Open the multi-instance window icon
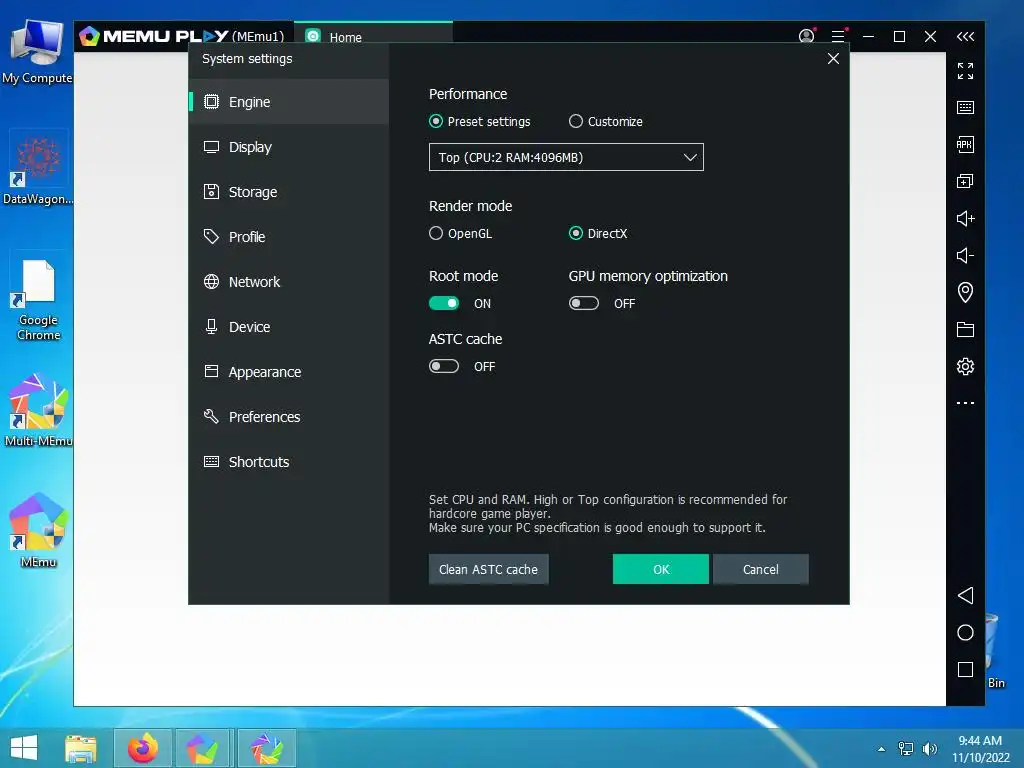Image resolution: width=1024 pixels, height=768 pixels. coord(965,181)
